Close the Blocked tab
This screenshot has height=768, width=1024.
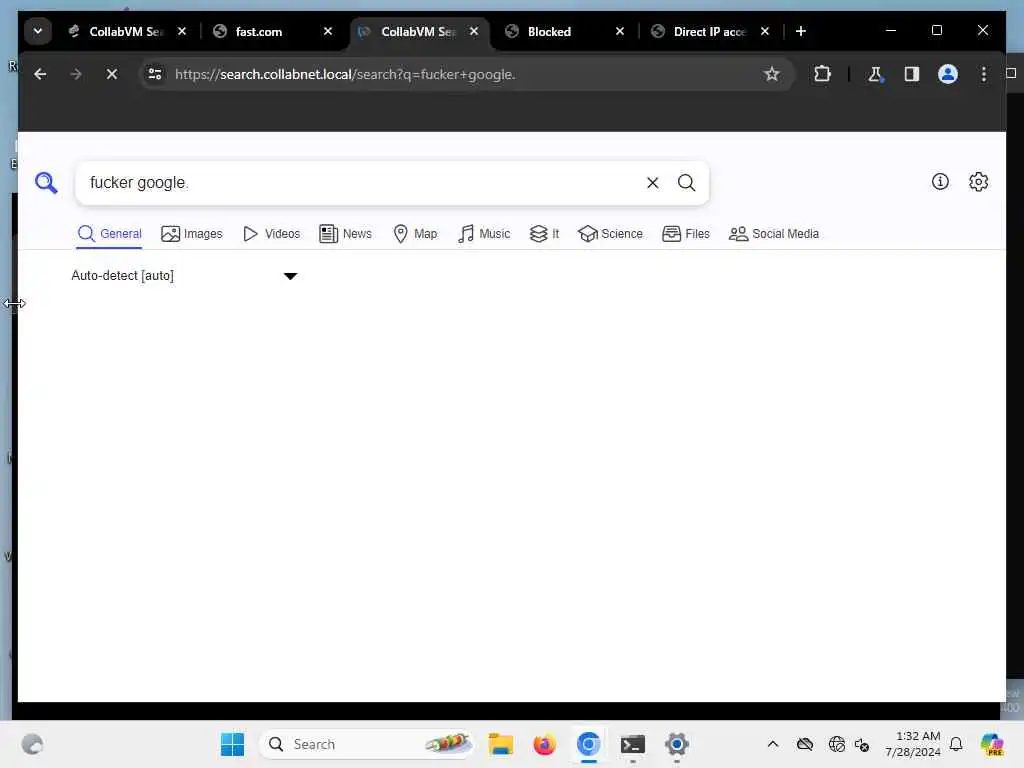(620, 31)
